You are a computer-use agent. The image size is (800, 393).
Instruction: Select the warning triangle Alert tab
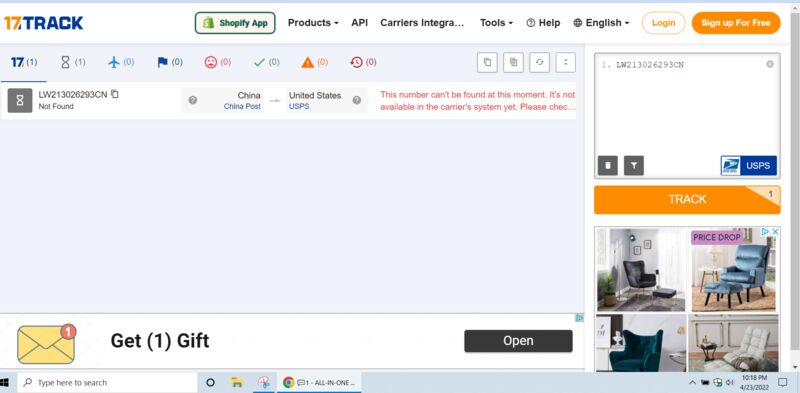(315, 62)
